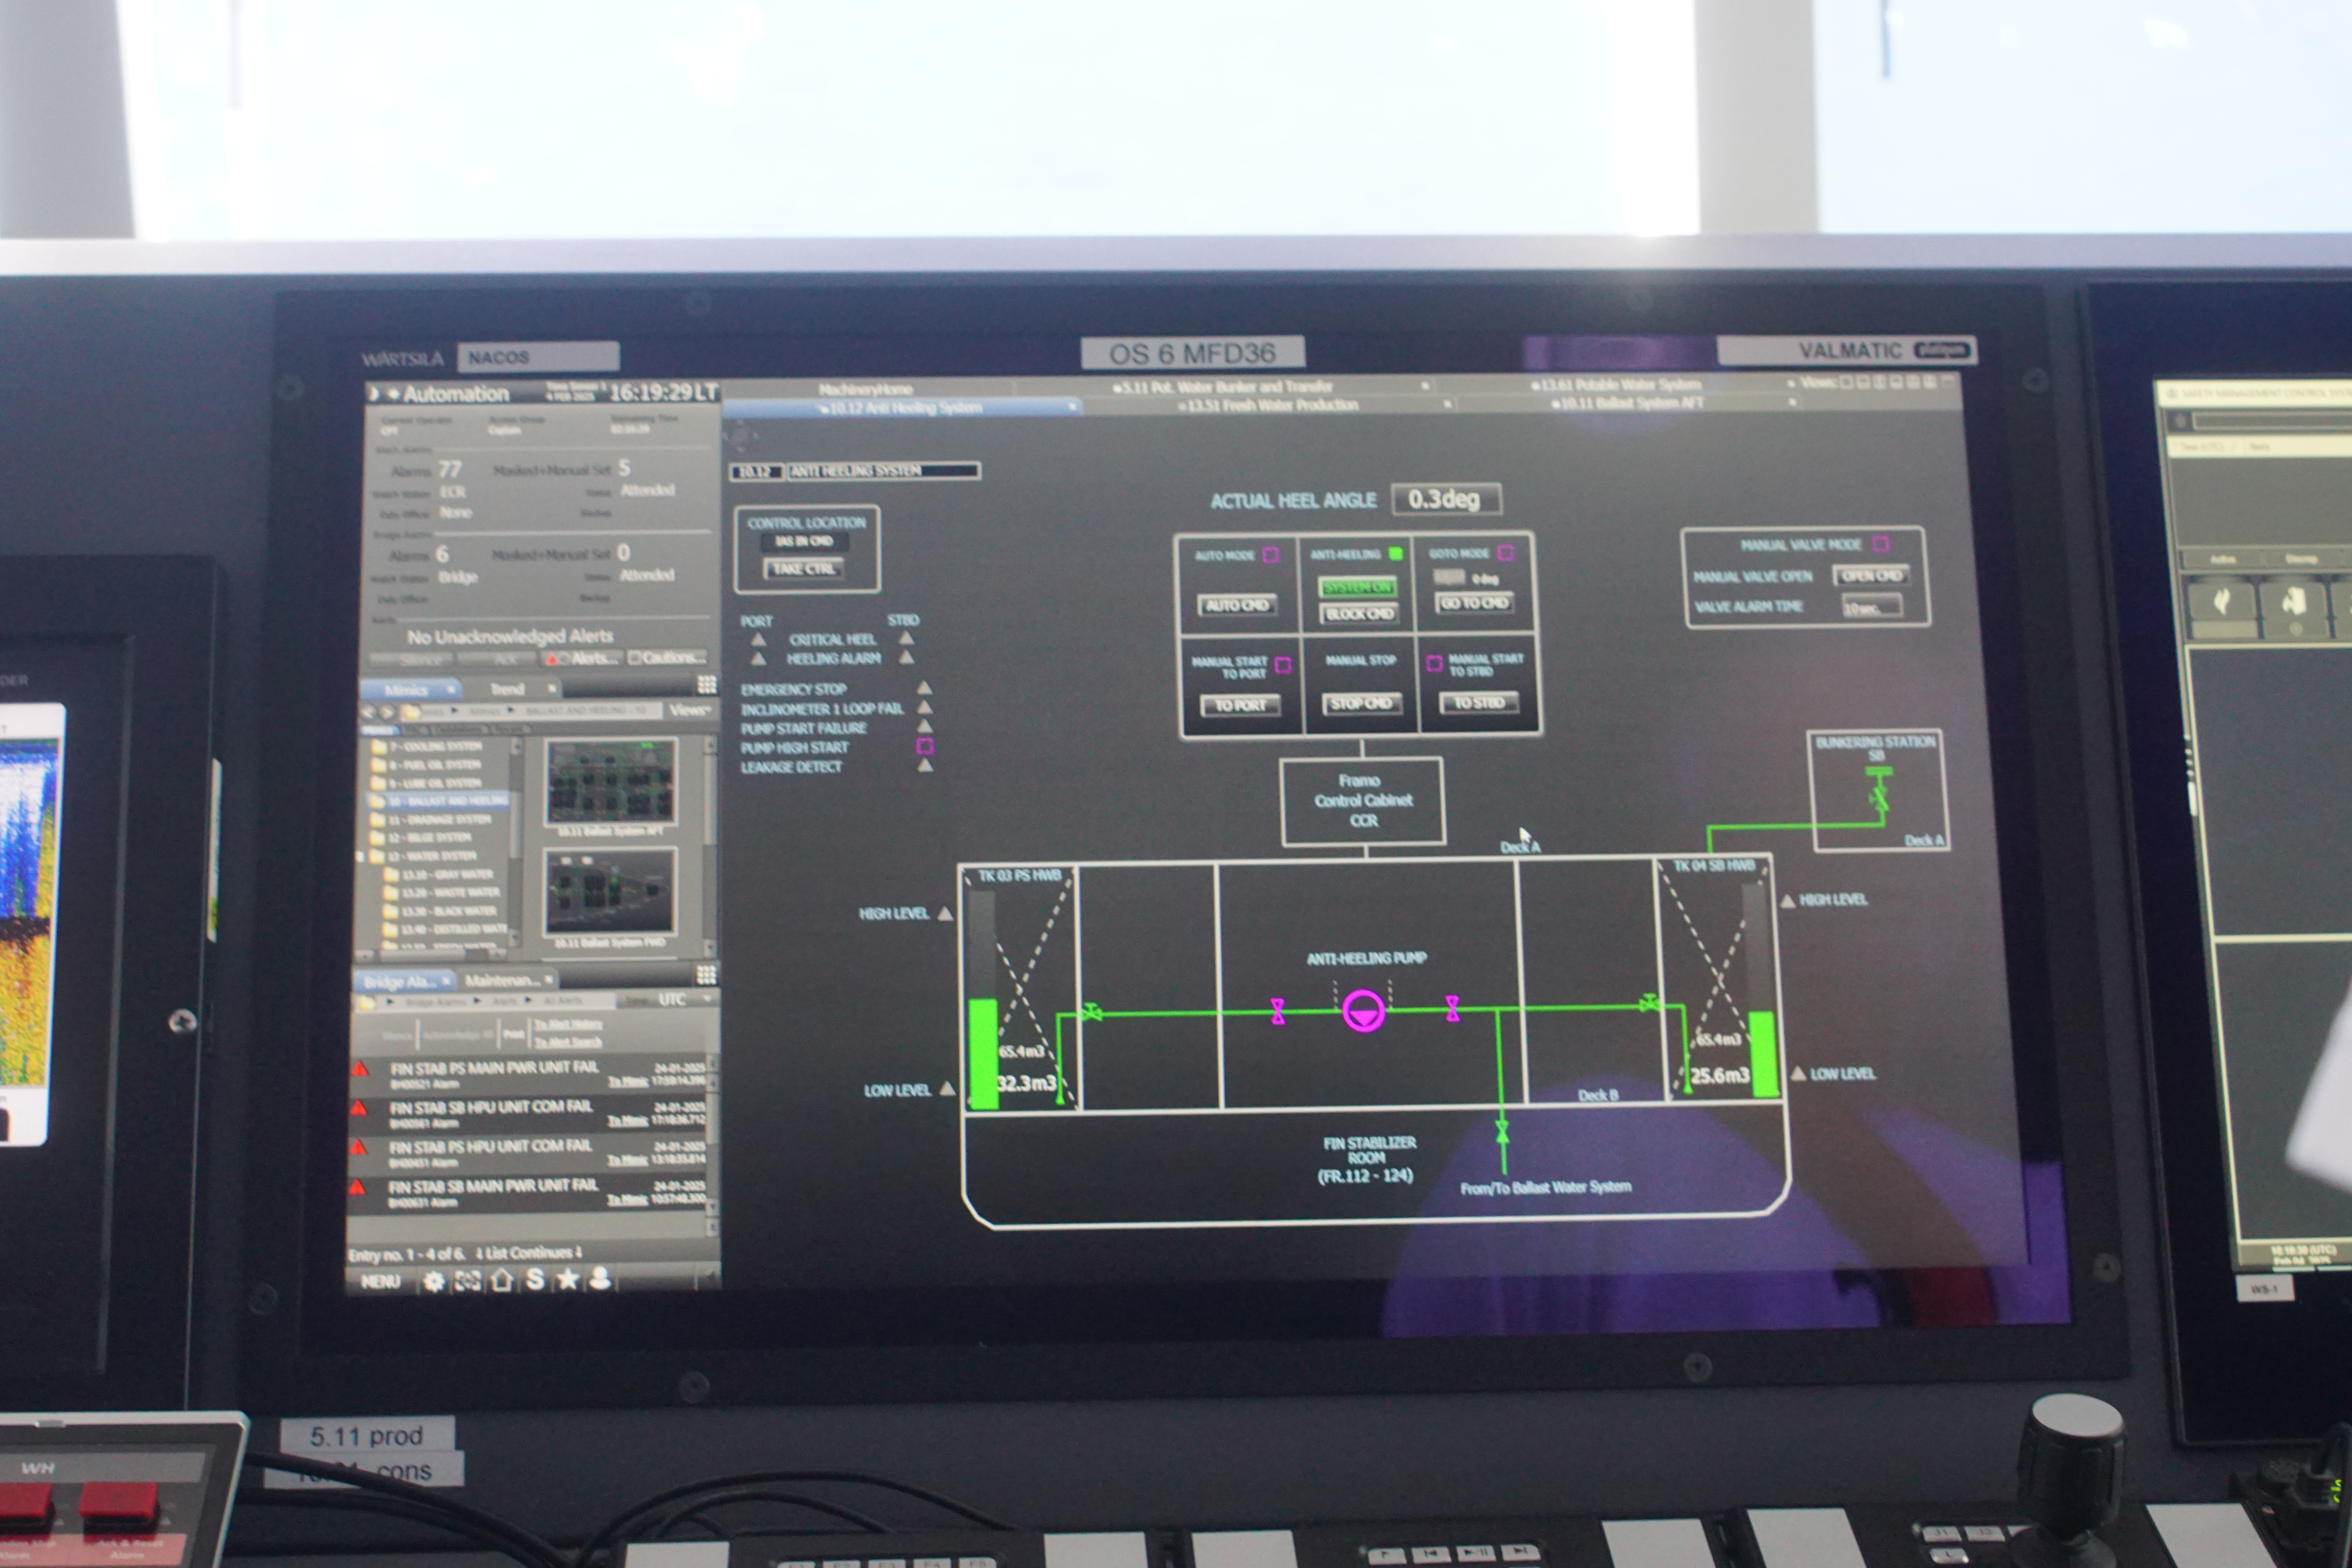Click TK 04 SB Low Level indicator triangle
The height and width of the screenshot is (1568, 2352).
pos(1798,1073)
